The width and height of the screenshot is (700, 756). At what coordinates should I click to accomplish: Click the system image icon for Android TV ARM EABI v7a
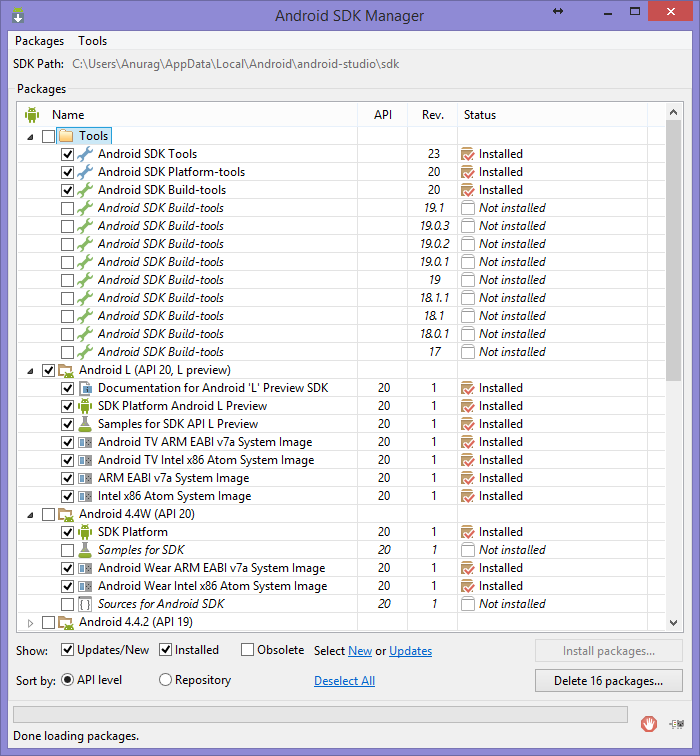(x=85, y=442)
